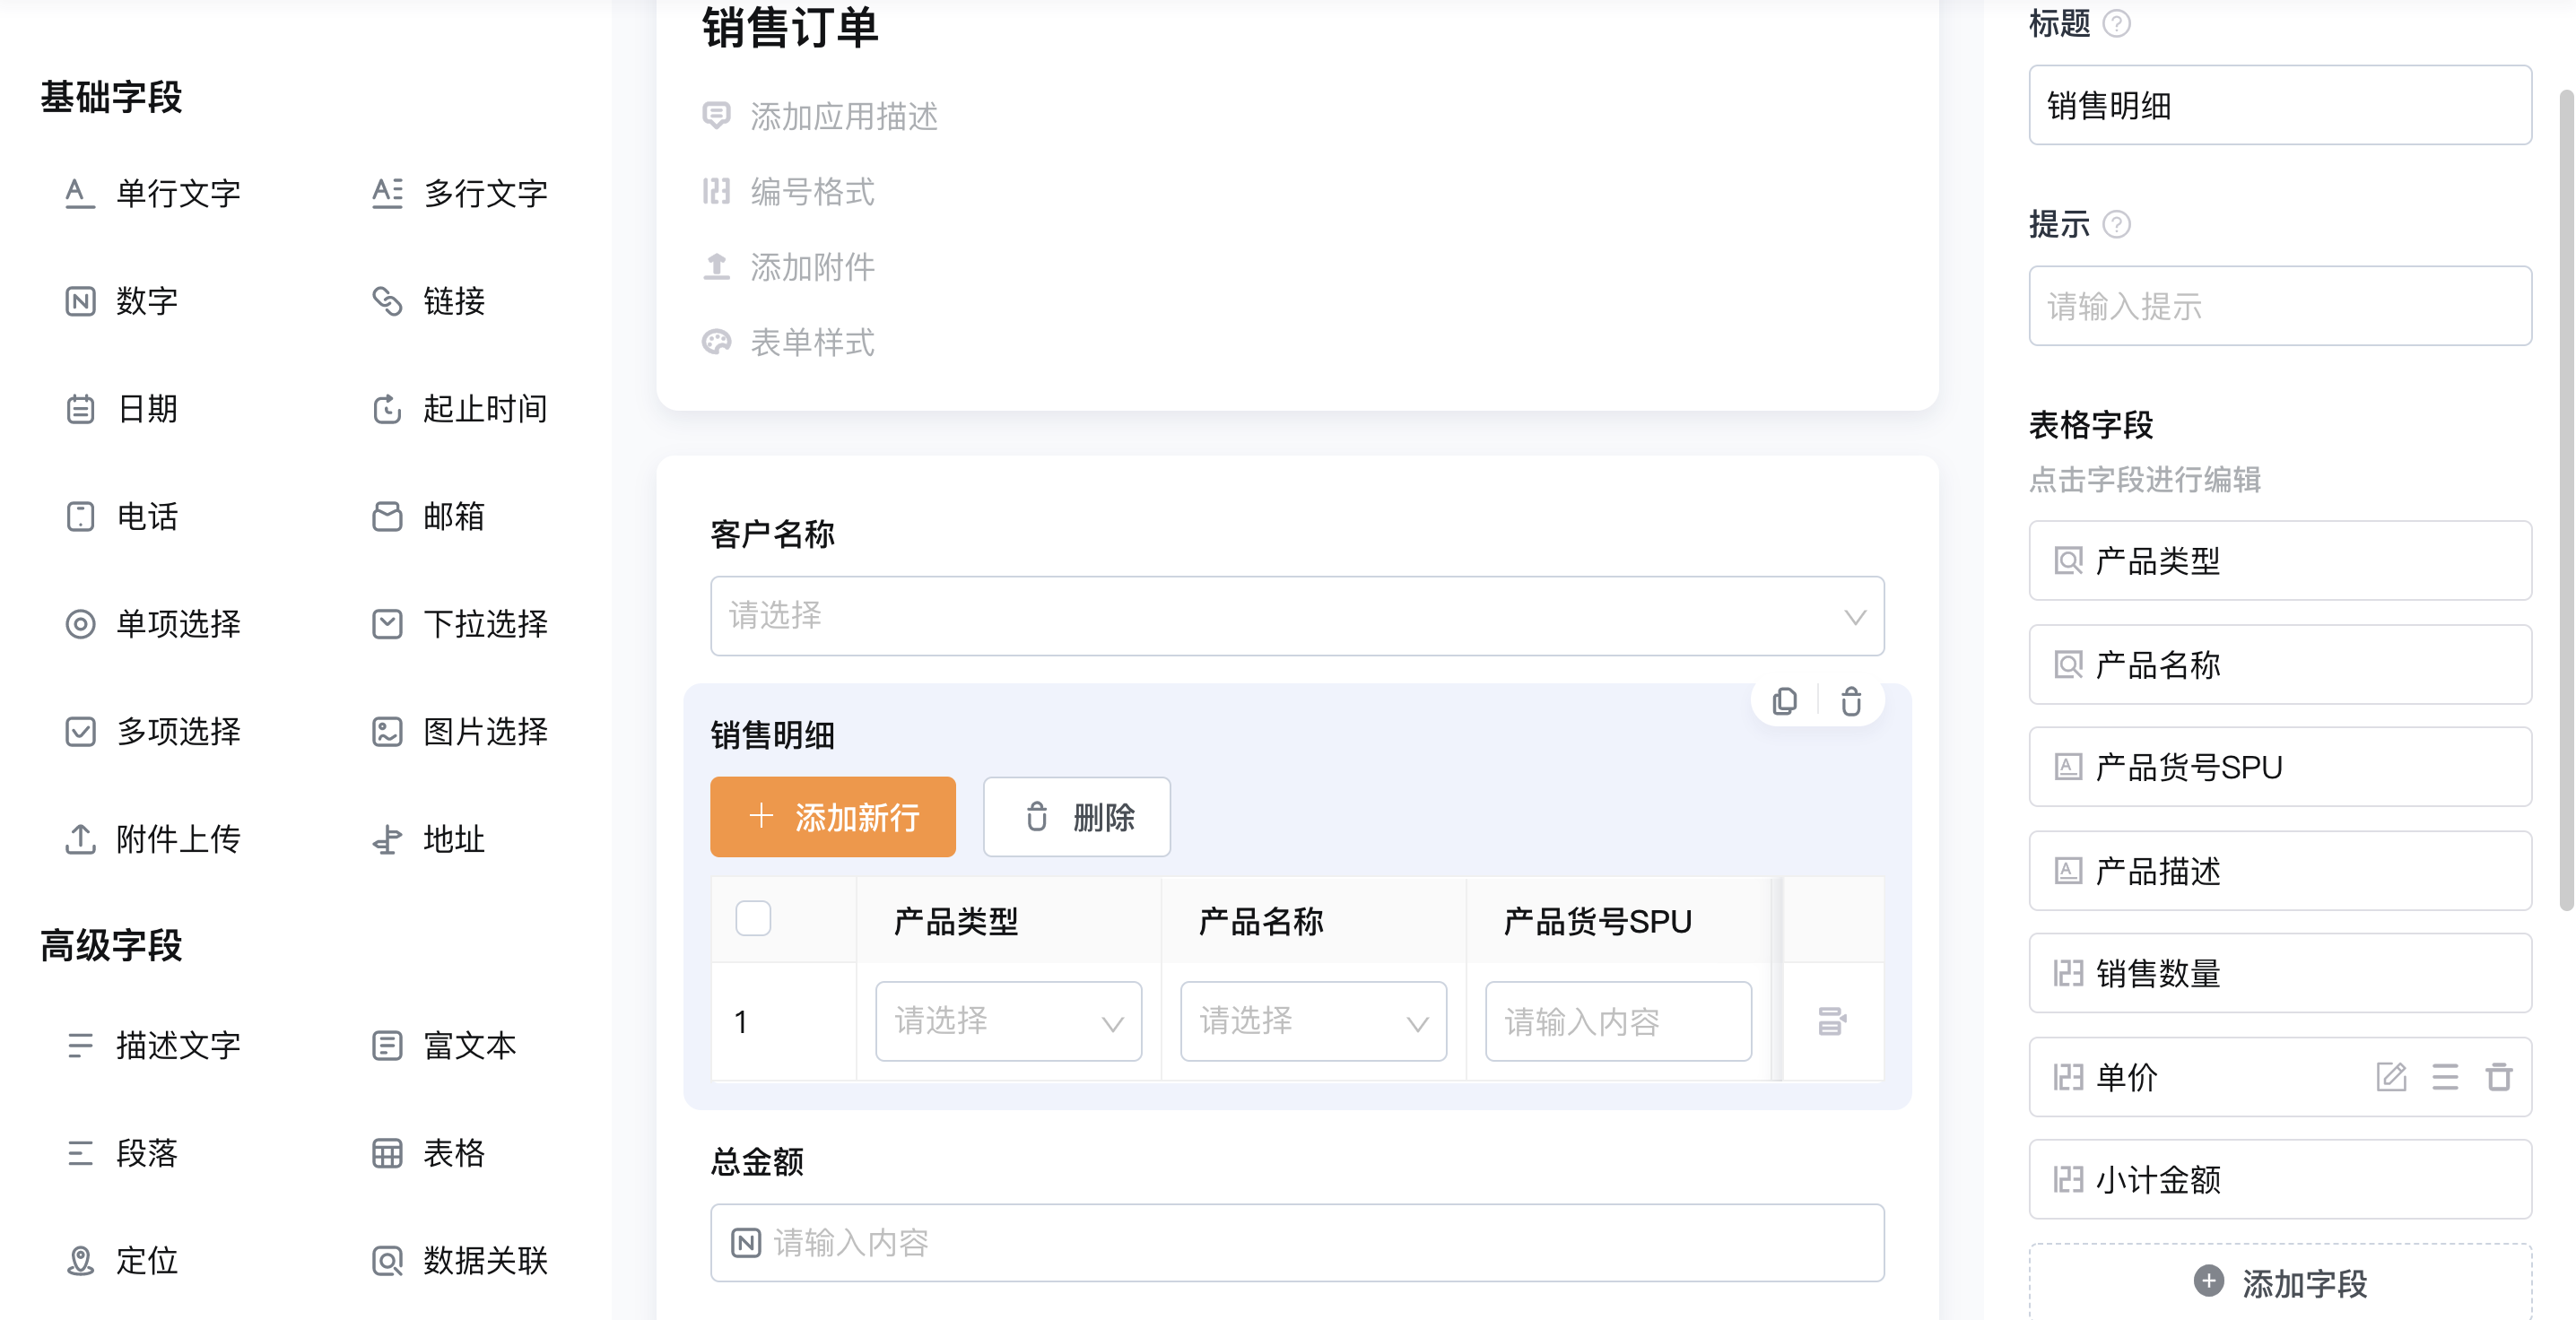
Task: Click the right panel vertical scrollbar
Action: click(x=2566, y=500)
